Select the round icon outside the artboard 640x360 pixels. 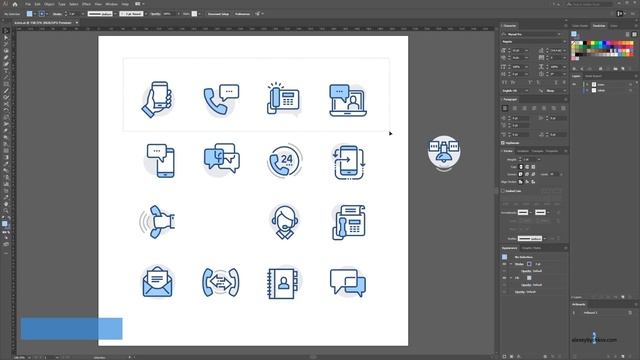point(444,153)
